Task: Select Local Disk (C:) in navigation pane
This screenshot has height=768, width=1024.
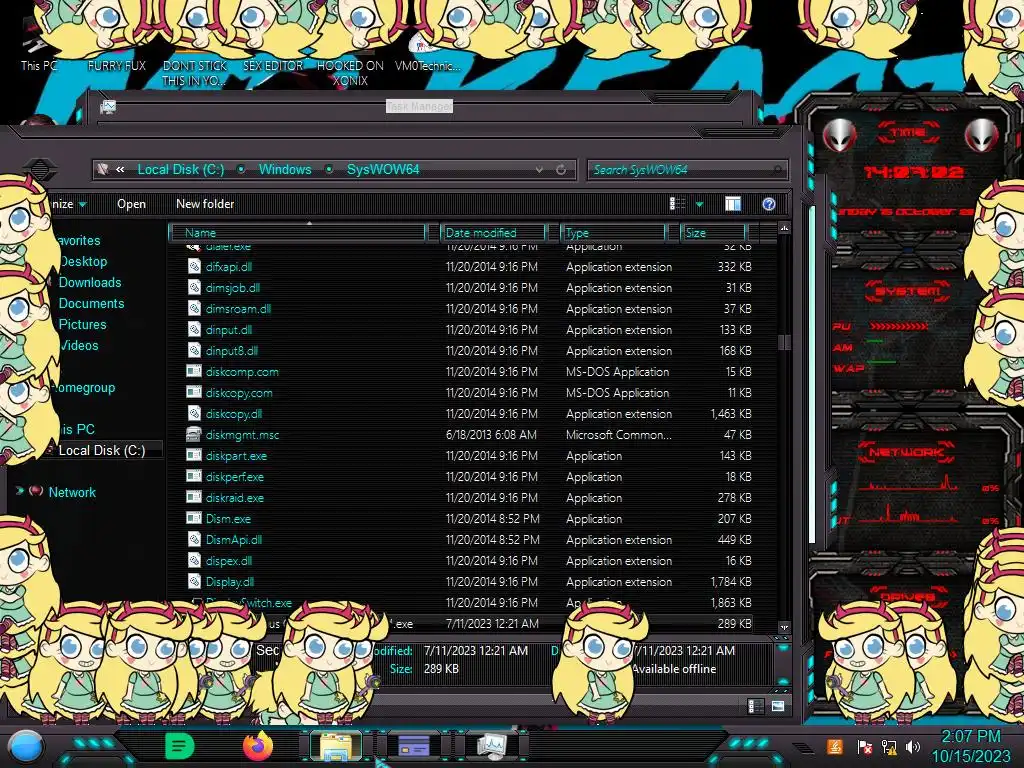Action: tap(102, 450)
